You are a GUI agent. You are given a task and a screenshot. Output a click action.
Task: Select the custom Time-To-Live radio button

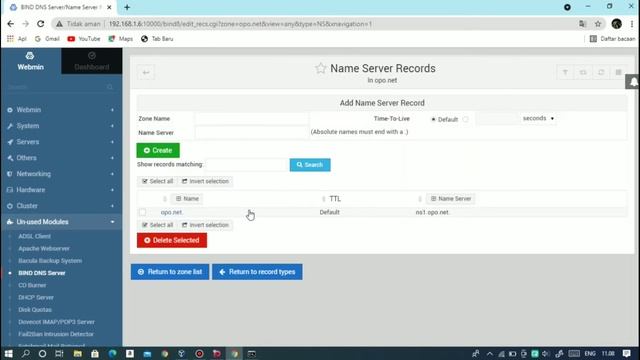(x=466, y=119)
